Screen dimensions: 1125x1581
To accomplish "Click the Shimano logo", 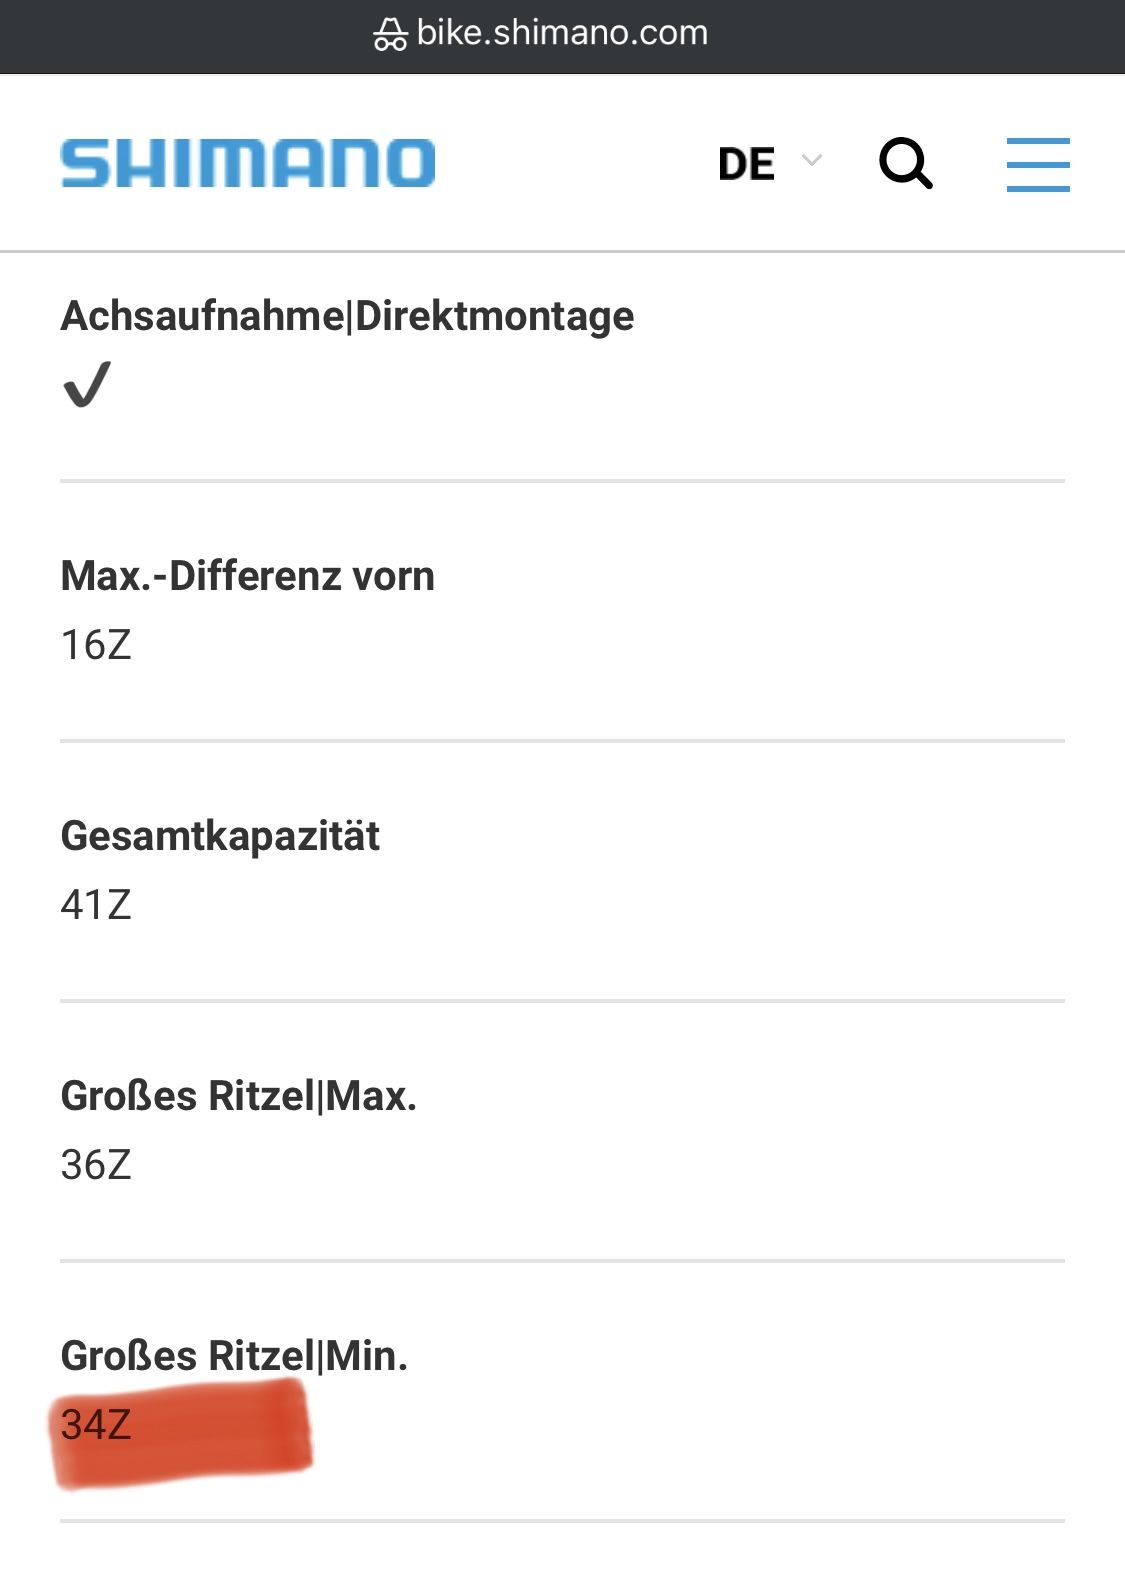I will (248, 163).
